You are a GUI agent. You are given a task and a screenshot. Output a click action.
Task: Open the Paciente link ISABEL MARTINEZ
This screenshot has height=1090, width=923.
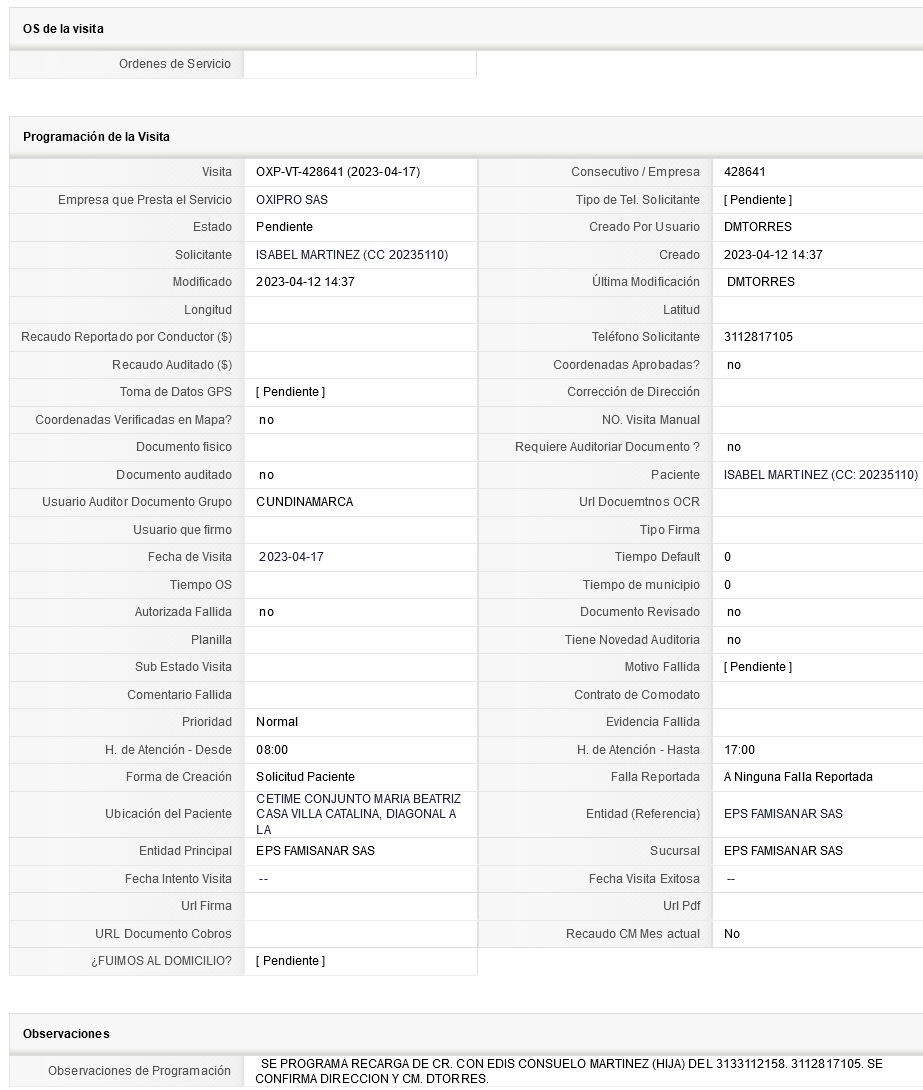(x=820, y=475)
